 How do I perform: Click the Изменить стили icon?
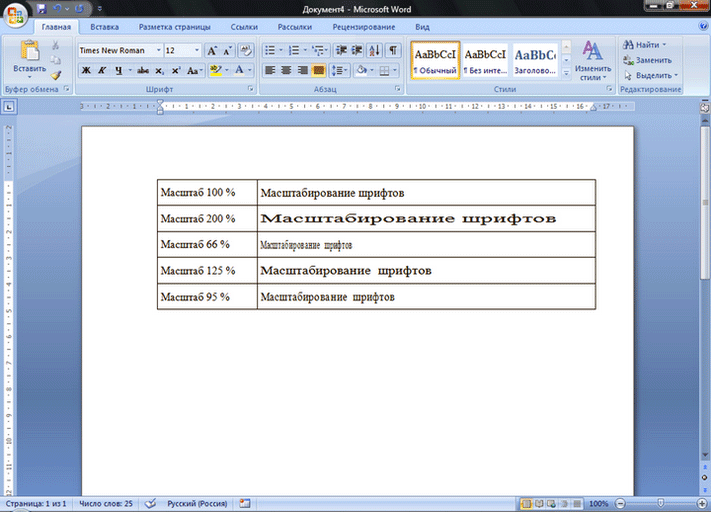pos(593,60)
